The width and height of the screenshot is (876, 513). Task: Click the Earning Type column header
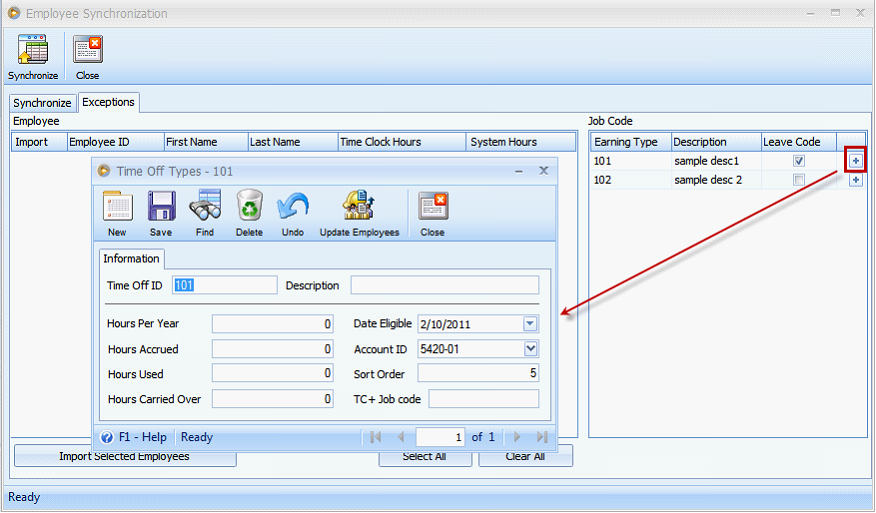[631, 142]
